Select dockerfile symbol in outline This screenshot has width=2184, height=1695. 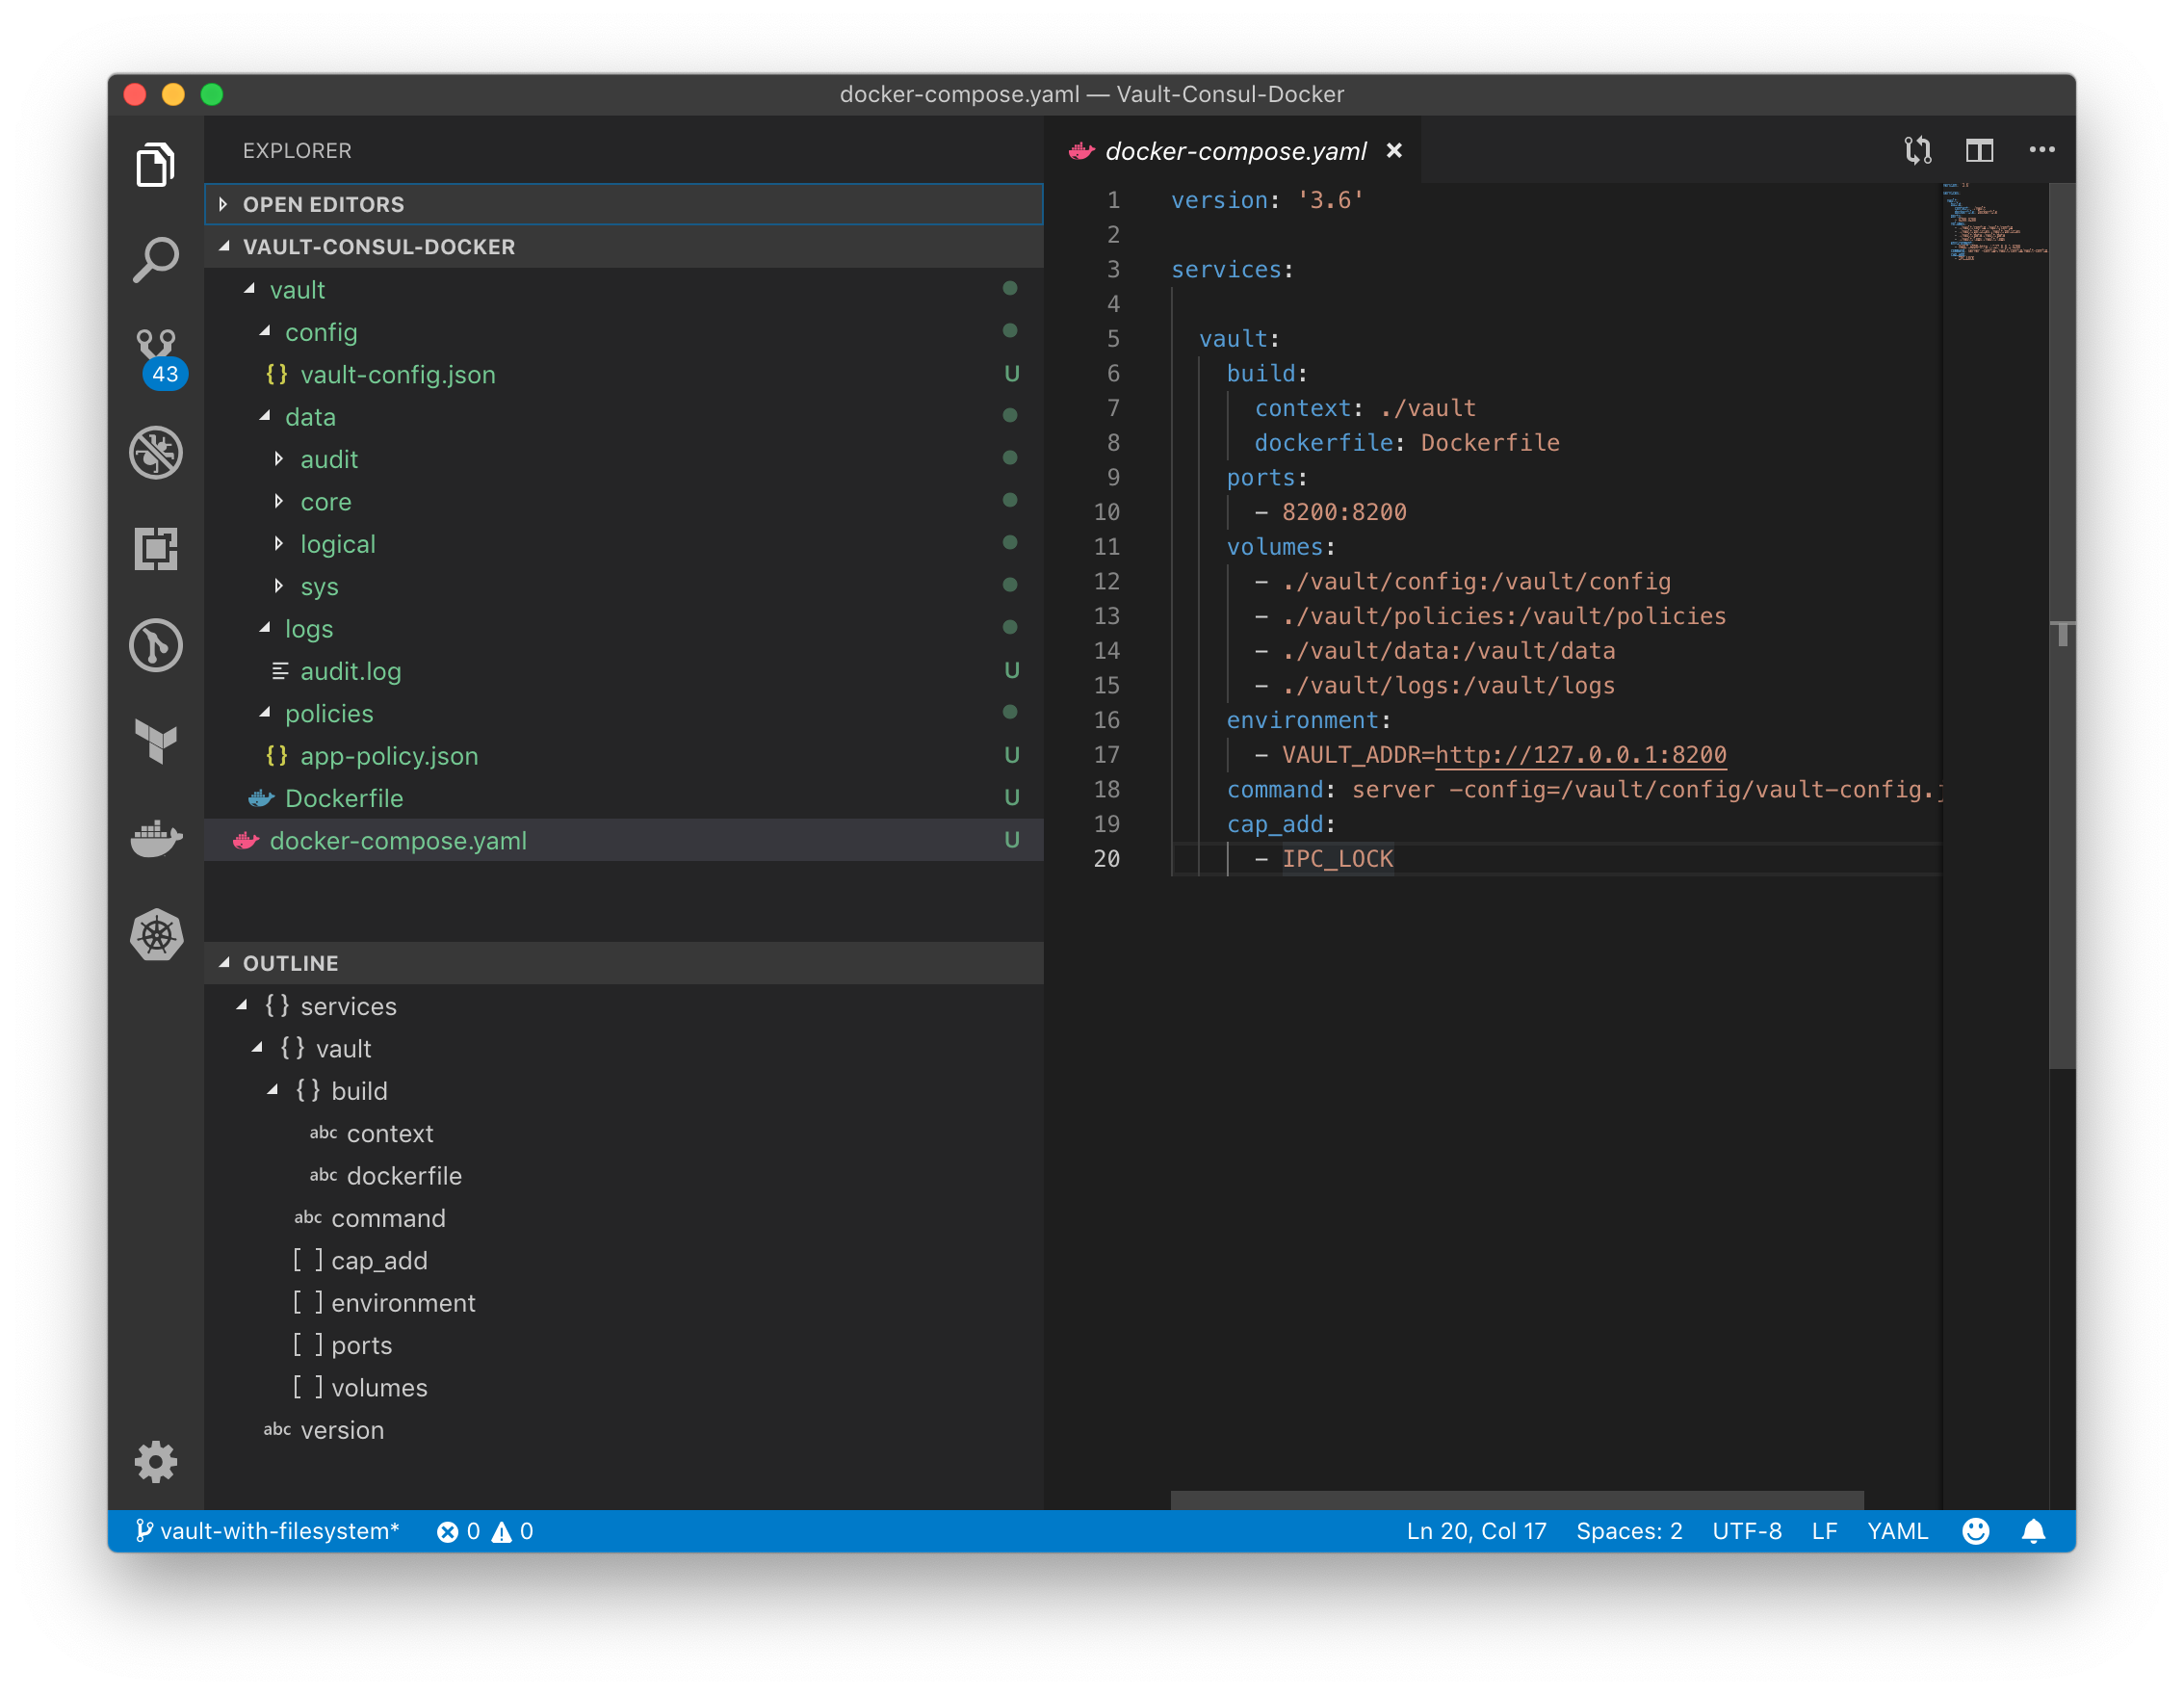(624, 1176)
